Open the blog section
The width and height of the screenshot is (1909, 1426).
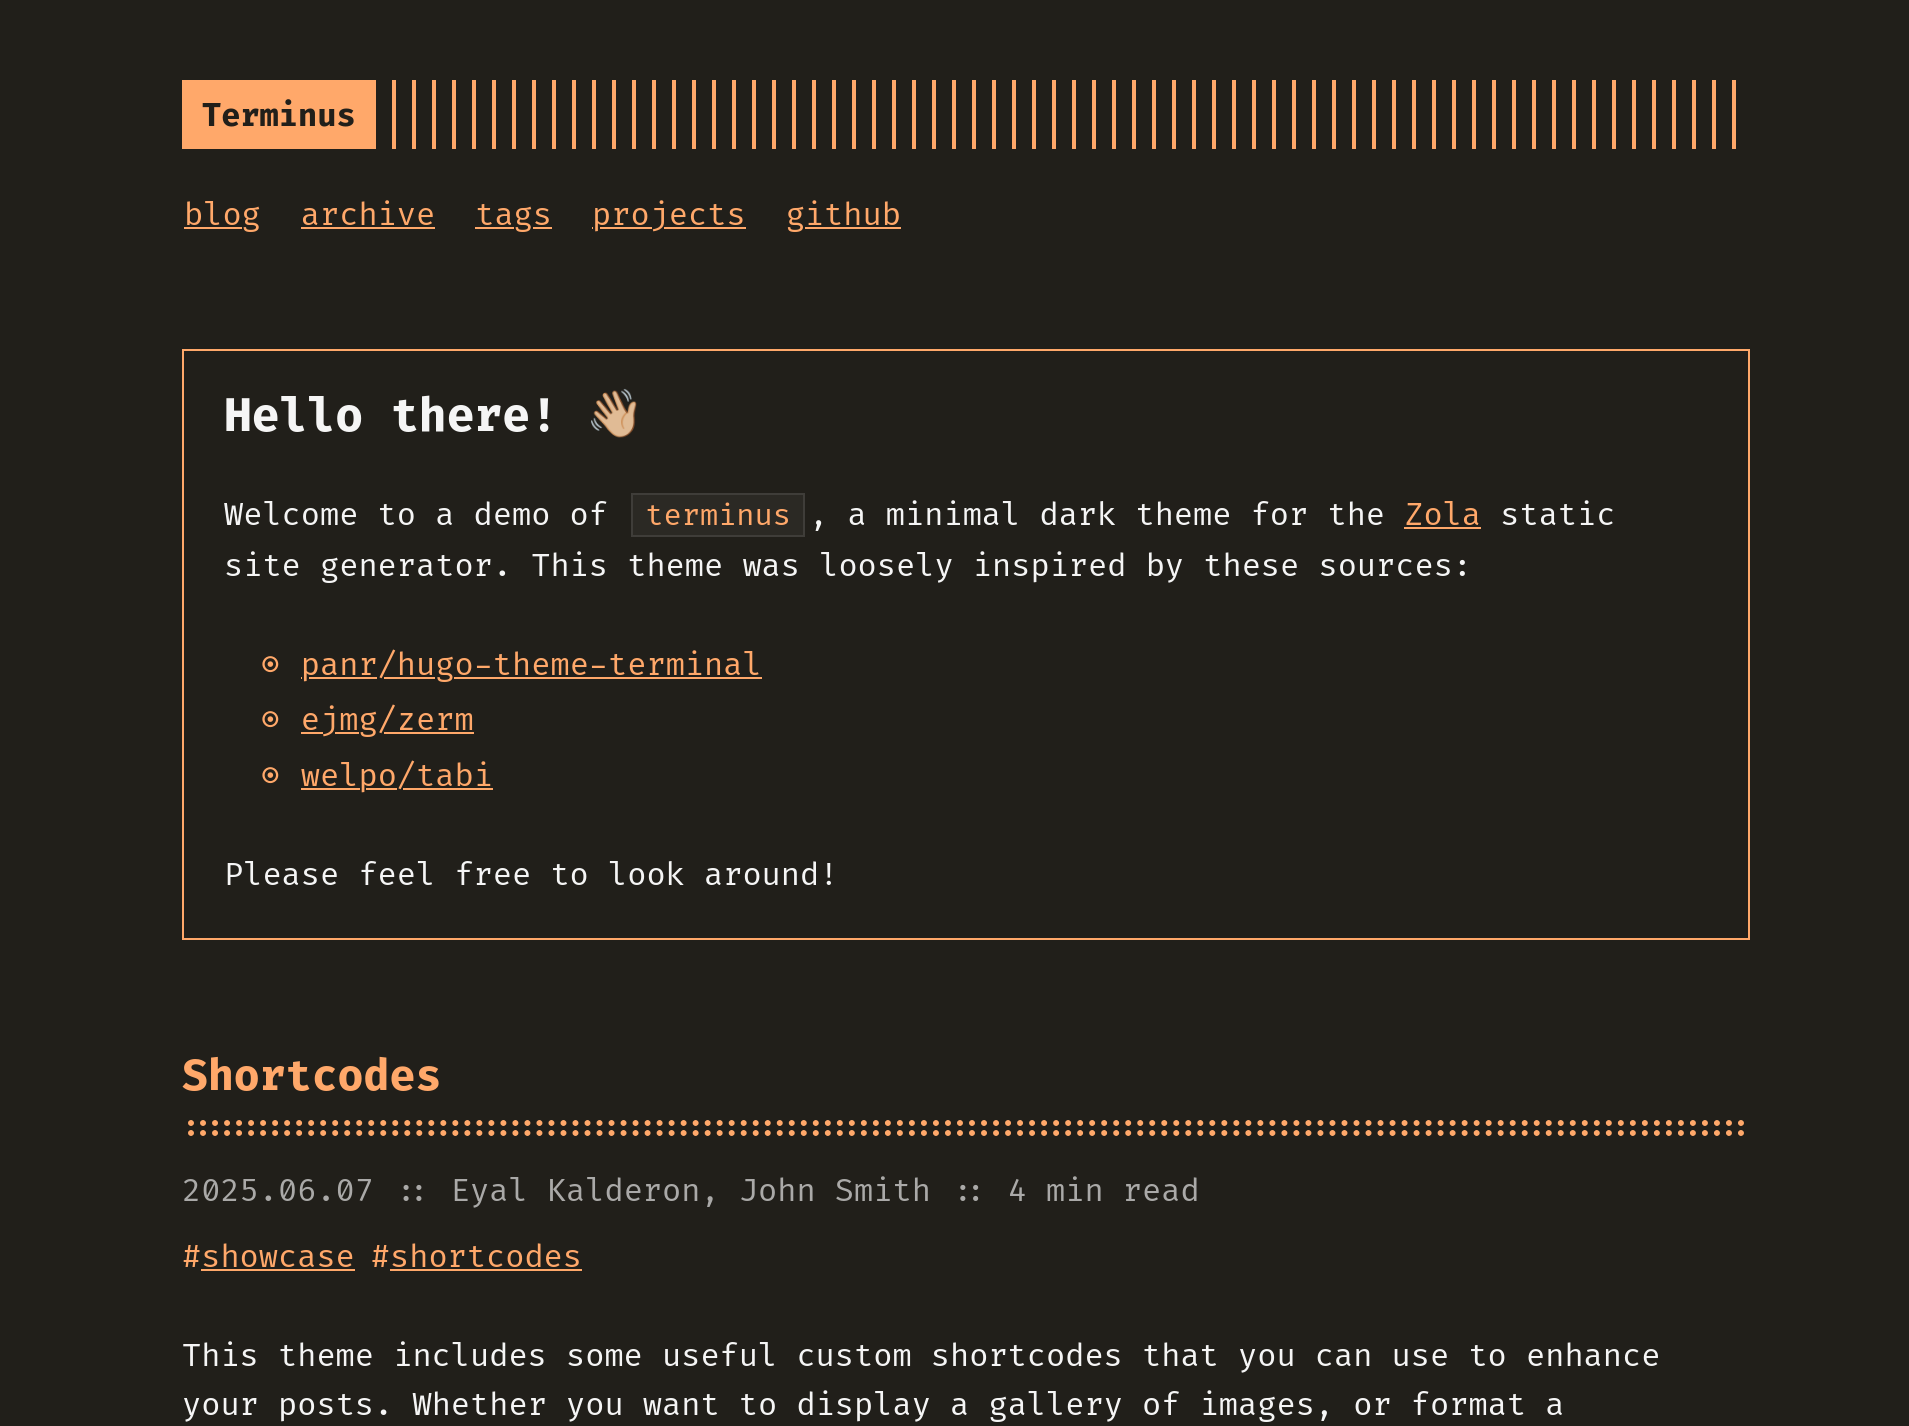click(221, 214)
